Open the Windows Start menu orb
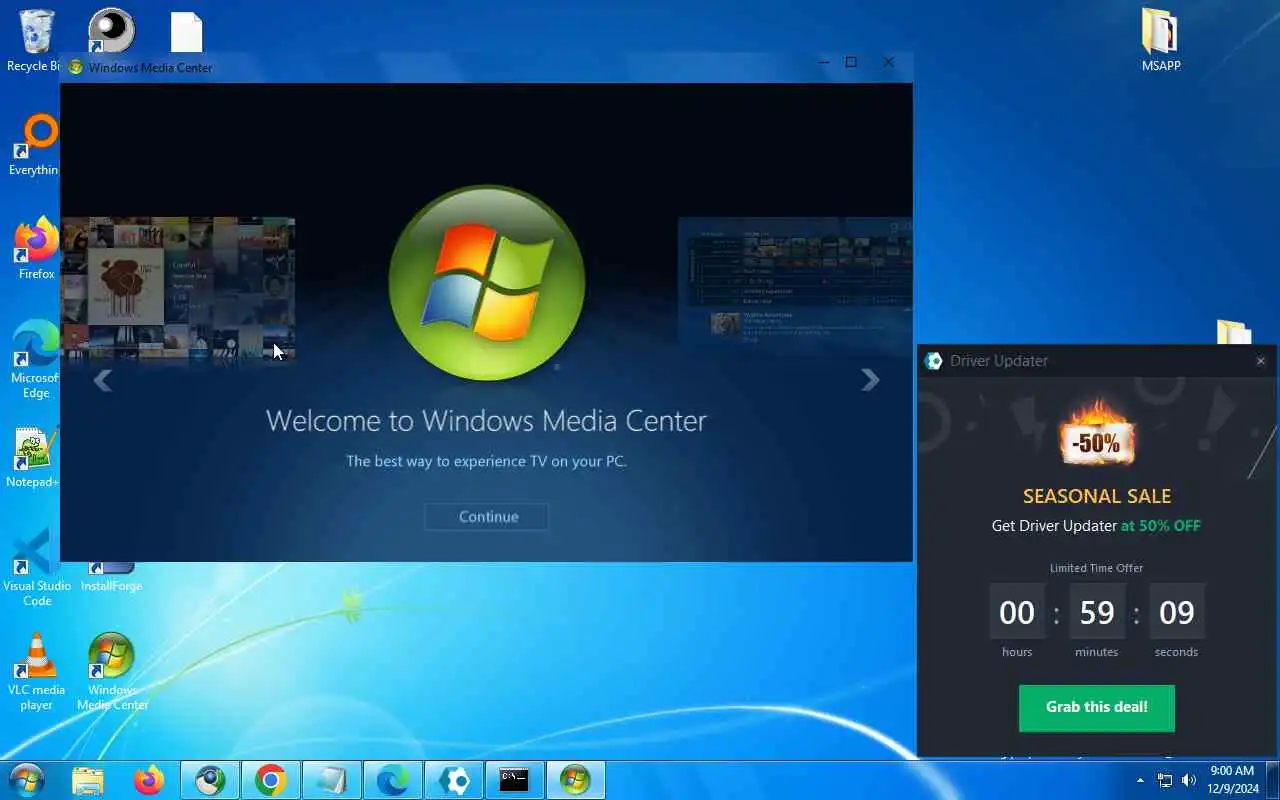This screenshot has height=800, width=1280. (27, 780)
